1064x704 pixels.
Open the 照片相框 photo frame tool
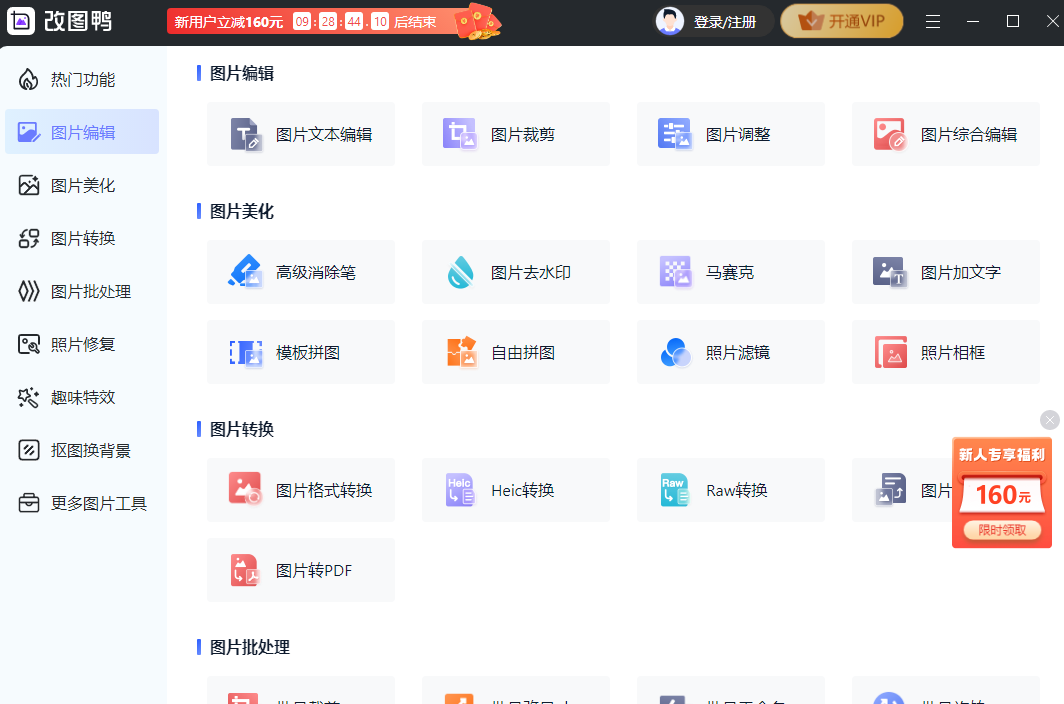coord(945,352)
